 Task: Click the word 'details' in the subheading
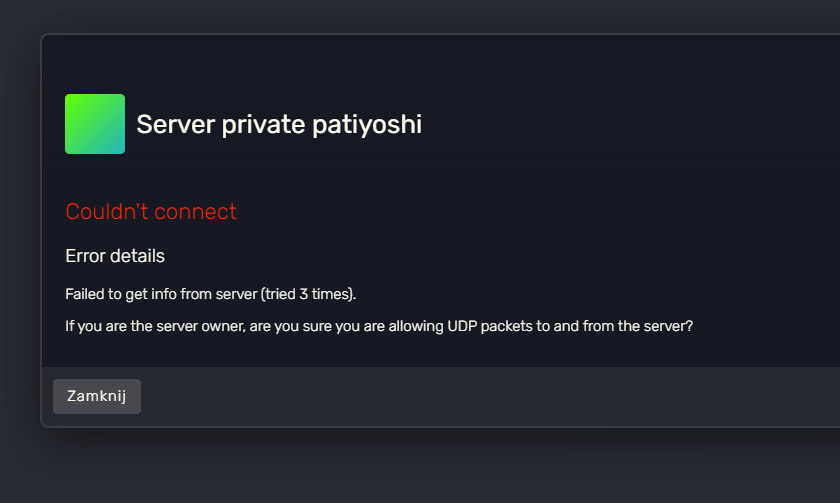138,256
